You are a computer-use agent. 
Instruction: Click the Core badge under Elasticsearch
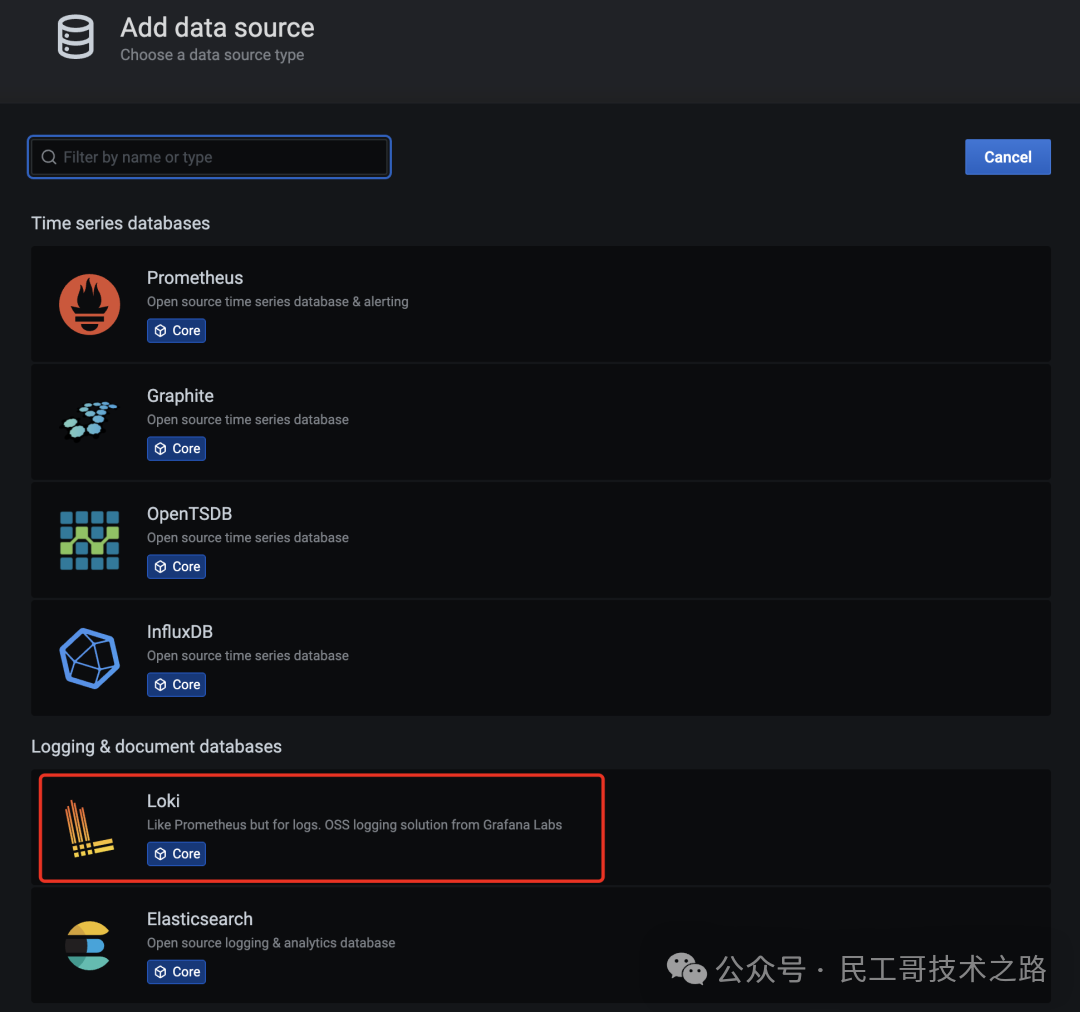(x=176, y=971)
